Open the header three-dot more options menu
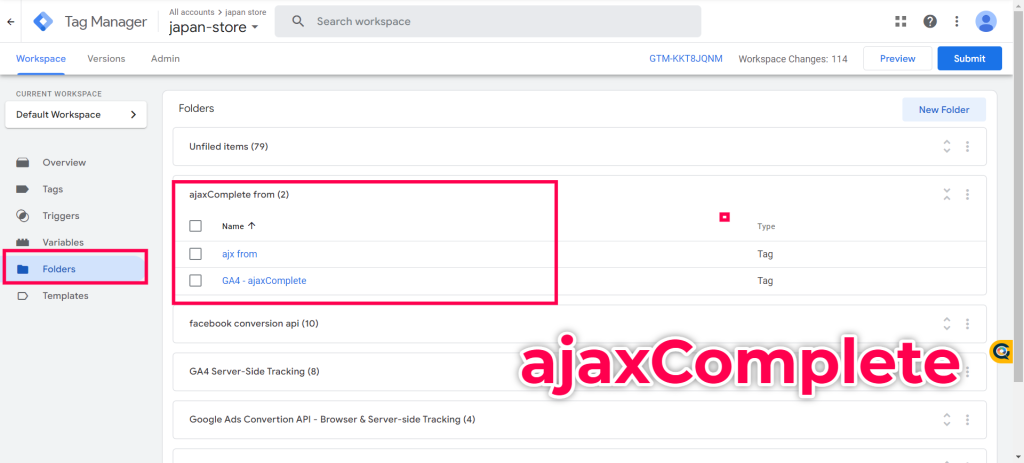Image resolution: width=1024 pixels, height=463 pixels. [x=957, y=22]
